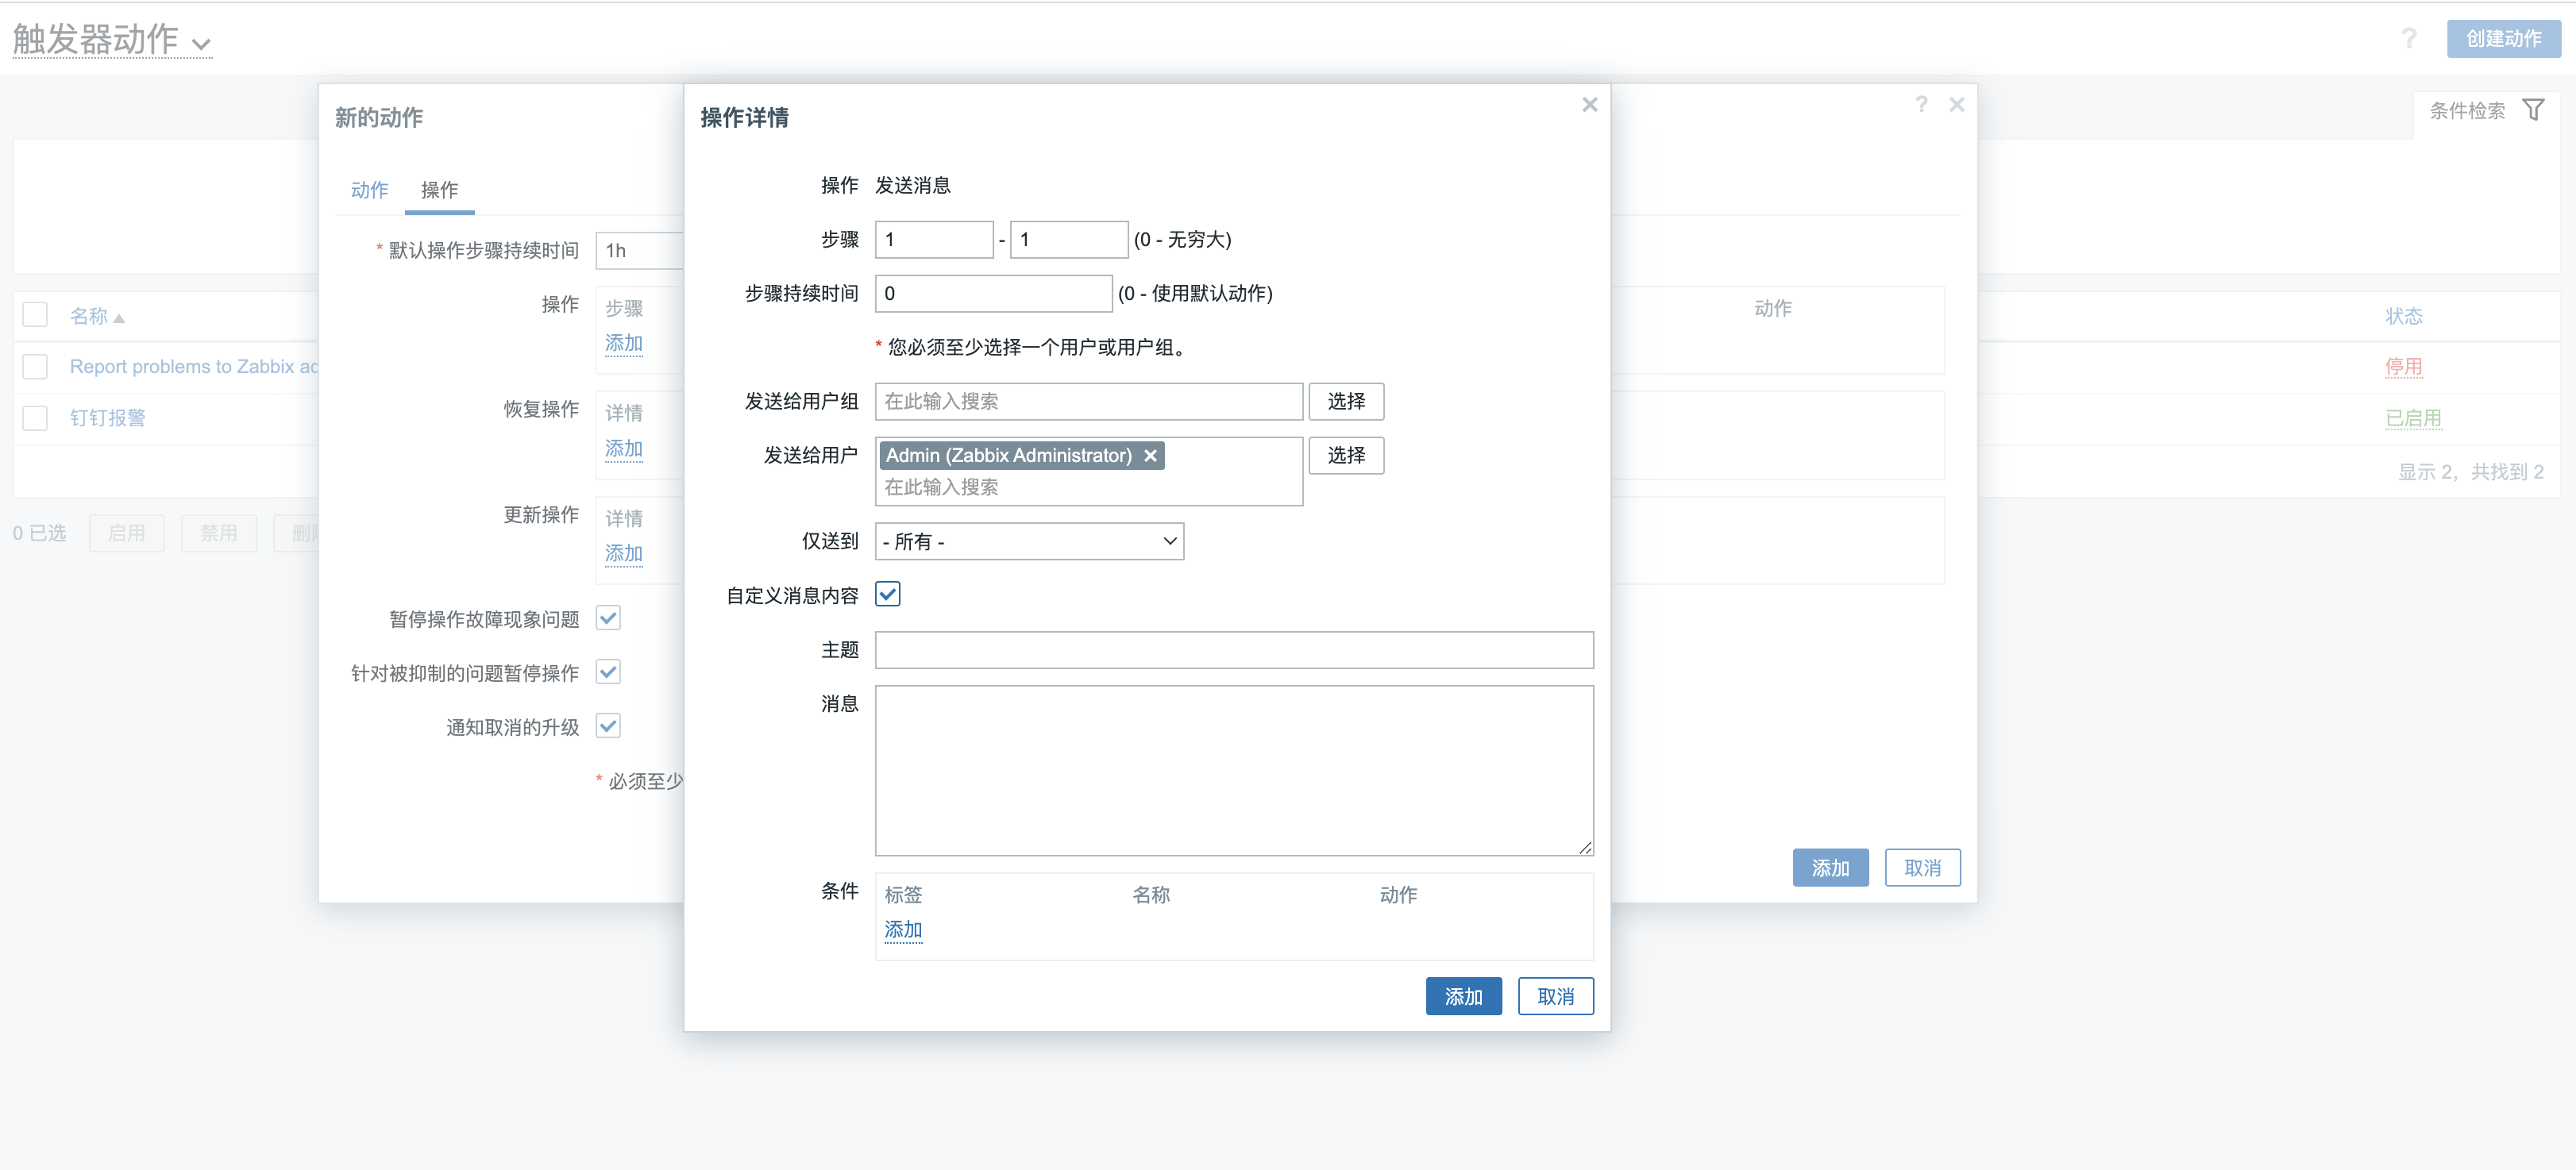Click 添加 link under 条件
The image size is (2576, 1170).
click(903, 930)
